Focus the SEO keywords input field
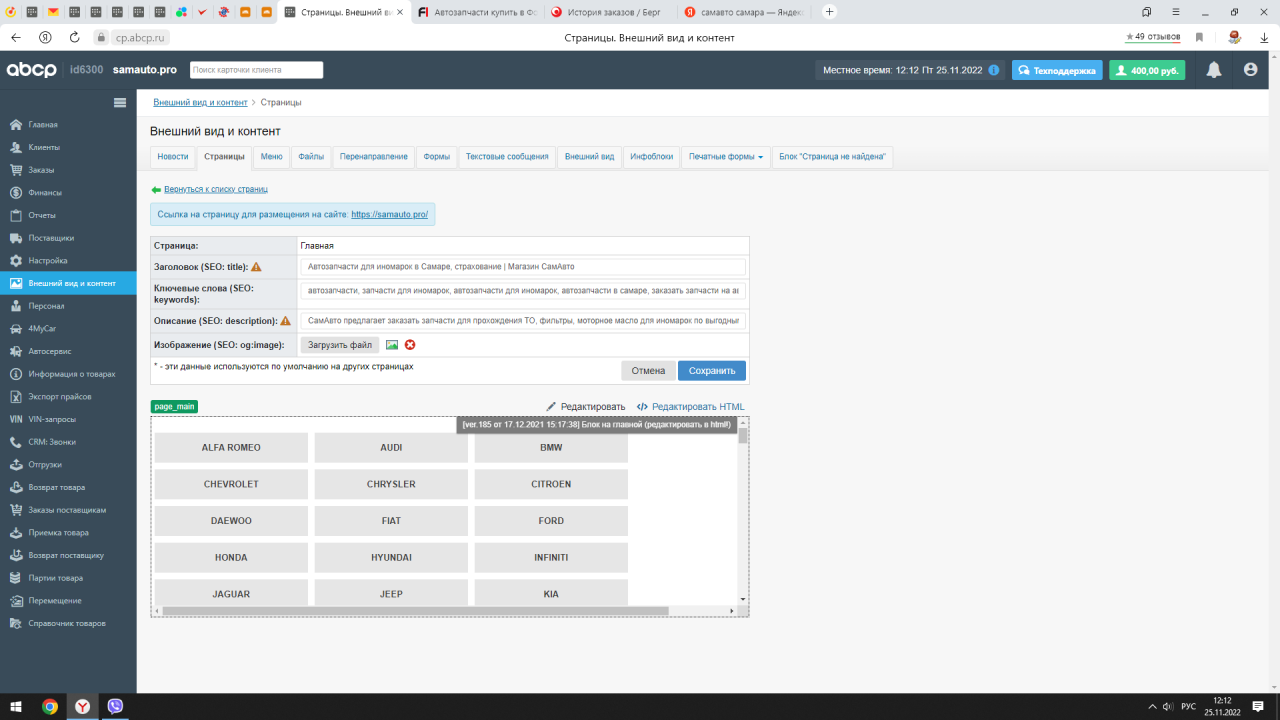 pos(523,291)
